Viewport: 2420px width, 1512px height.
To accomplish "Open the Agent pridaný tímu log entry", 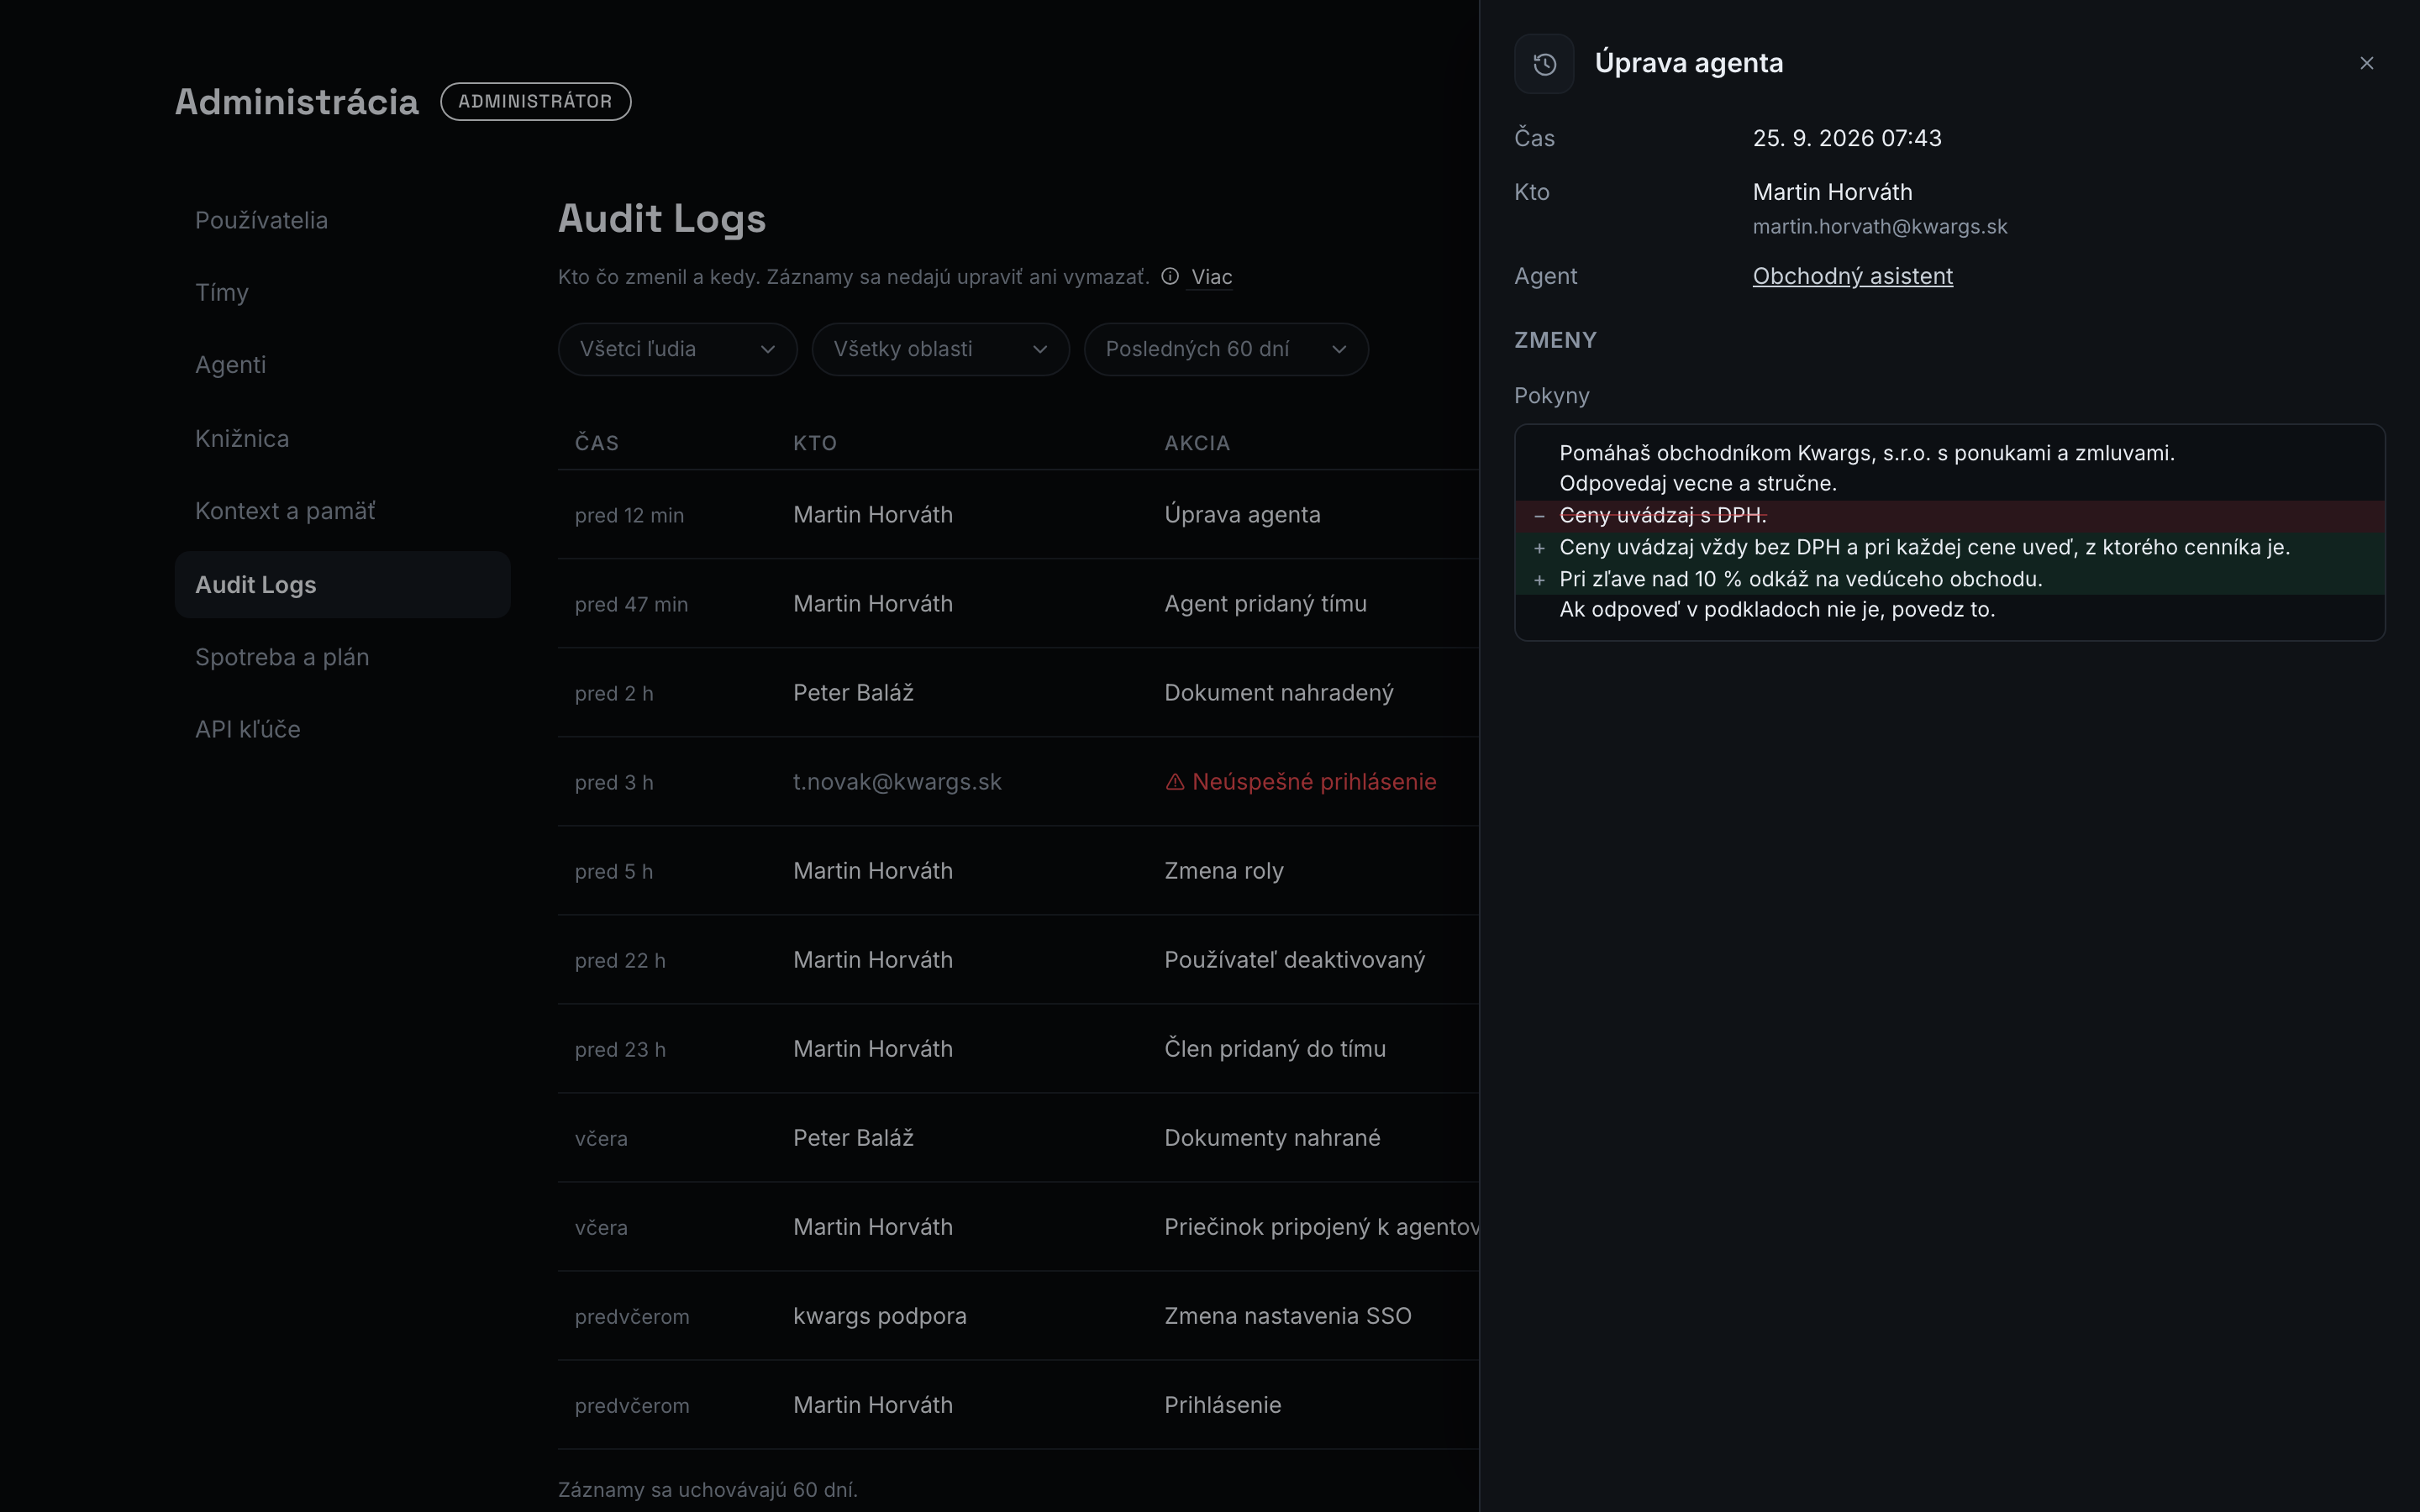I will [x=1018, y=604].
